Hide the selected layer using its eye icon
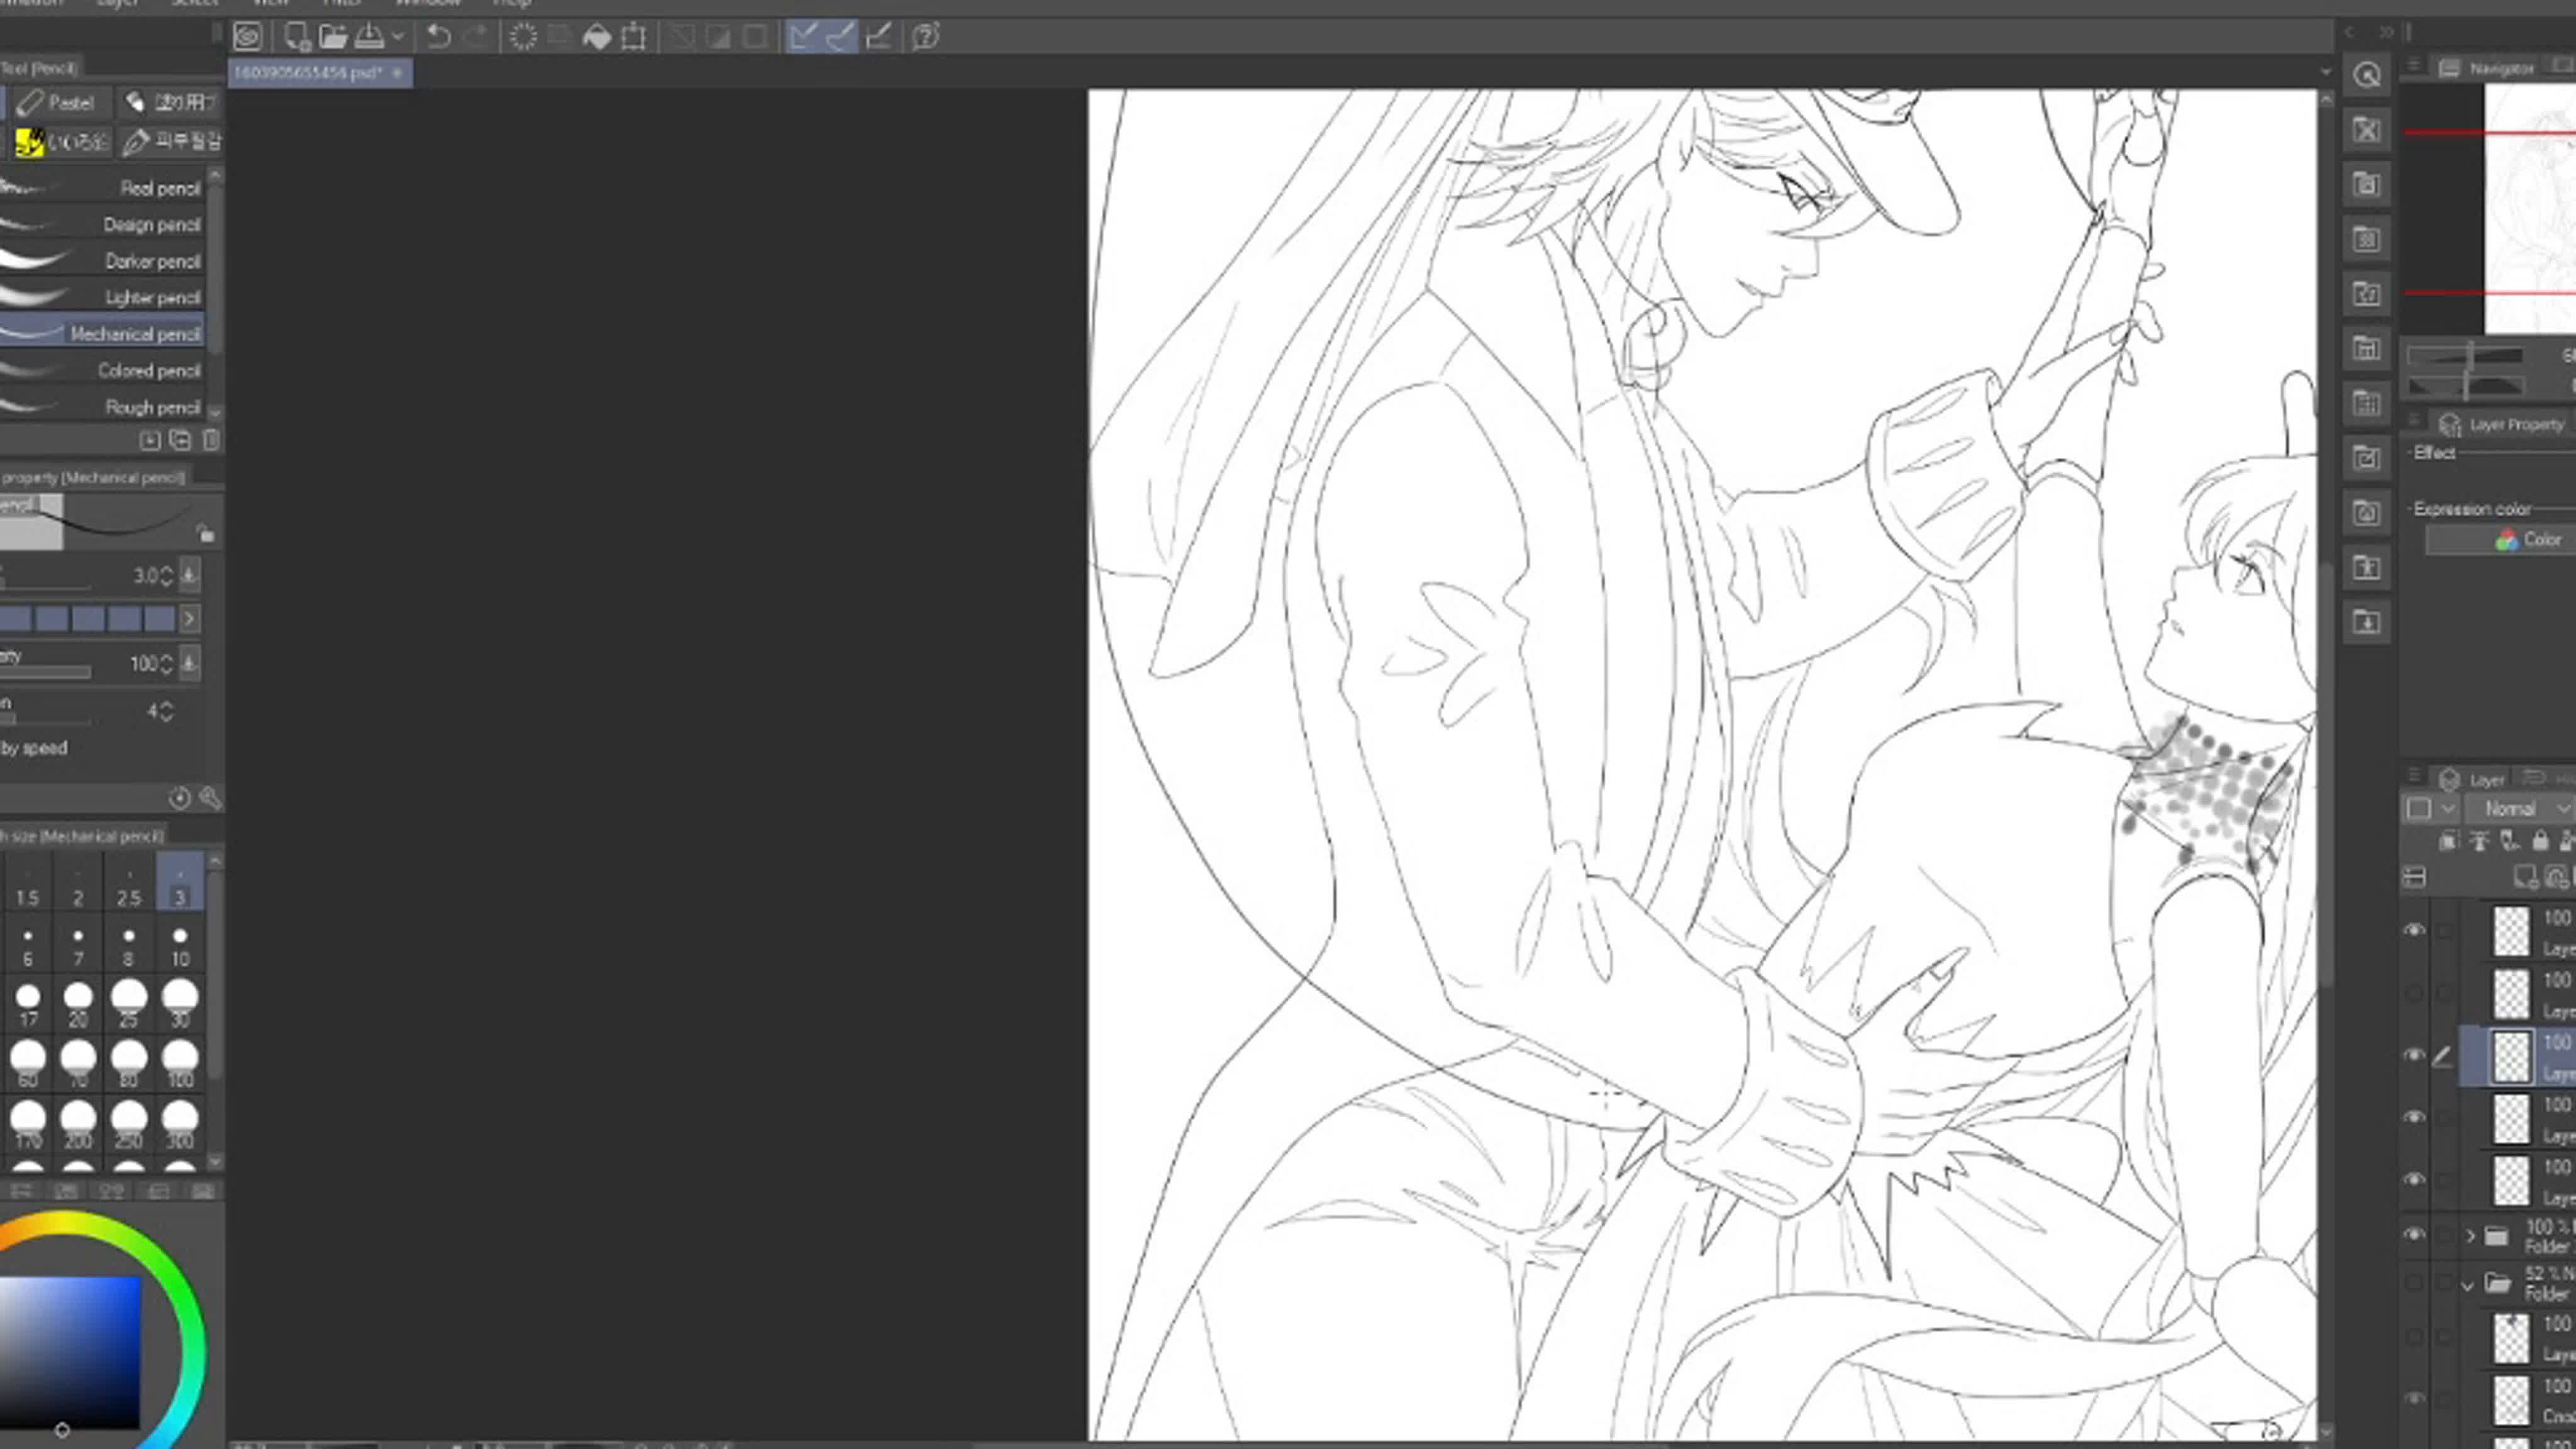This screenshot has height=1449, width=2576. click(x=2414, y=1056)
